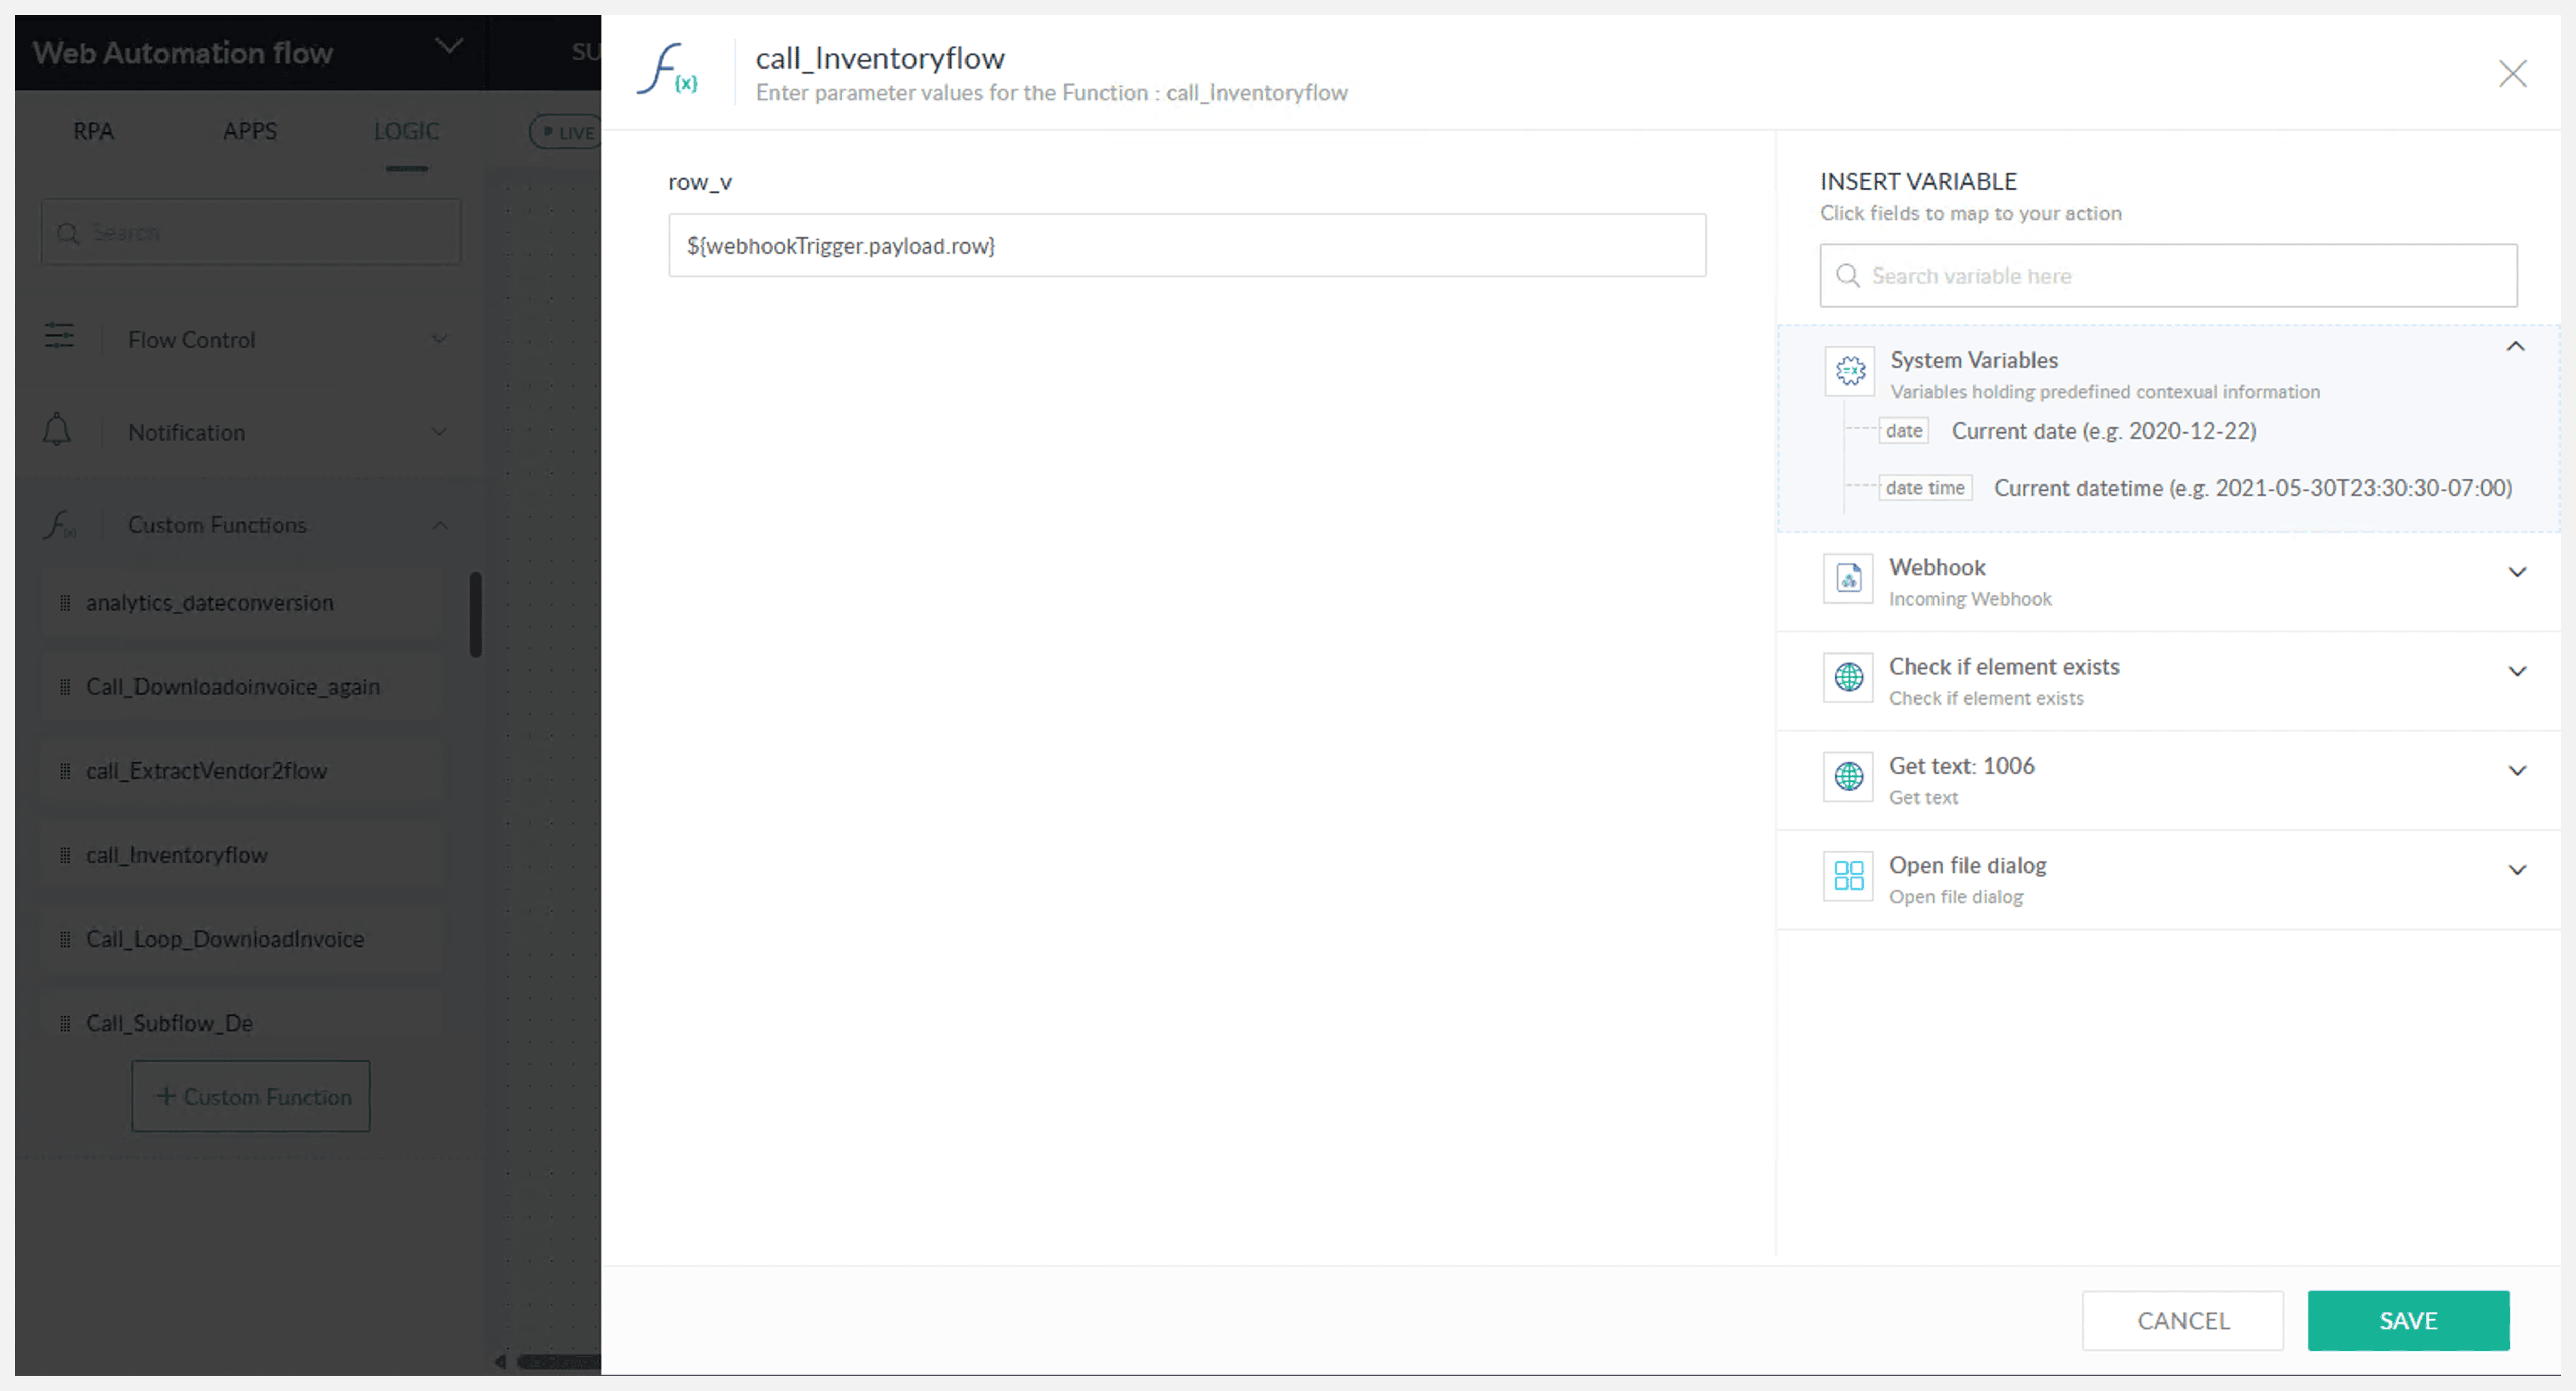Collapse the System Variables section
The width and height of the screenshot is (2576, 1391).
point(2515,347)
